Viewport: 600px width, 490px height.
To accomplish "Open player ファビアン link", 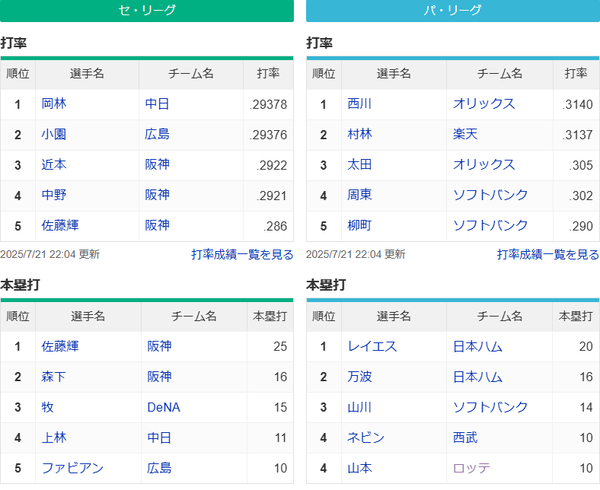I will 72,468.
